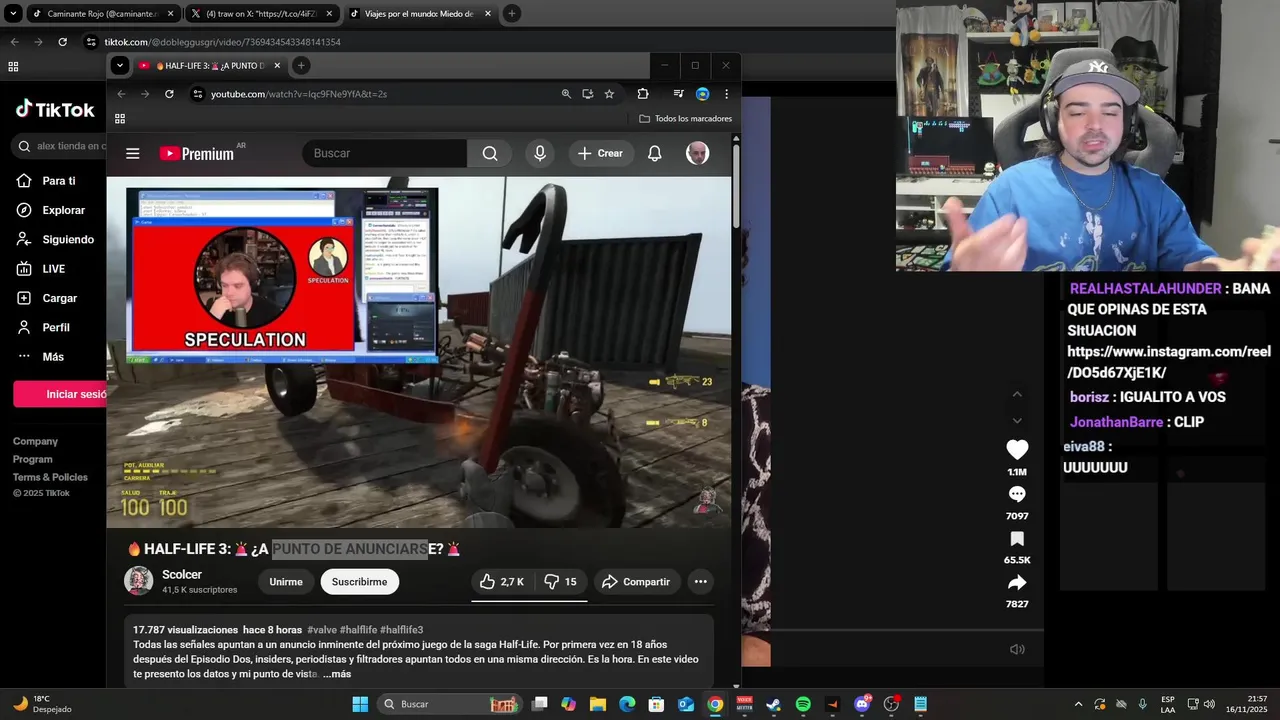This screenshot has width=1280, height=720.
Task: Click the Scolcer channel name
Action: click(x=182, y=575)
